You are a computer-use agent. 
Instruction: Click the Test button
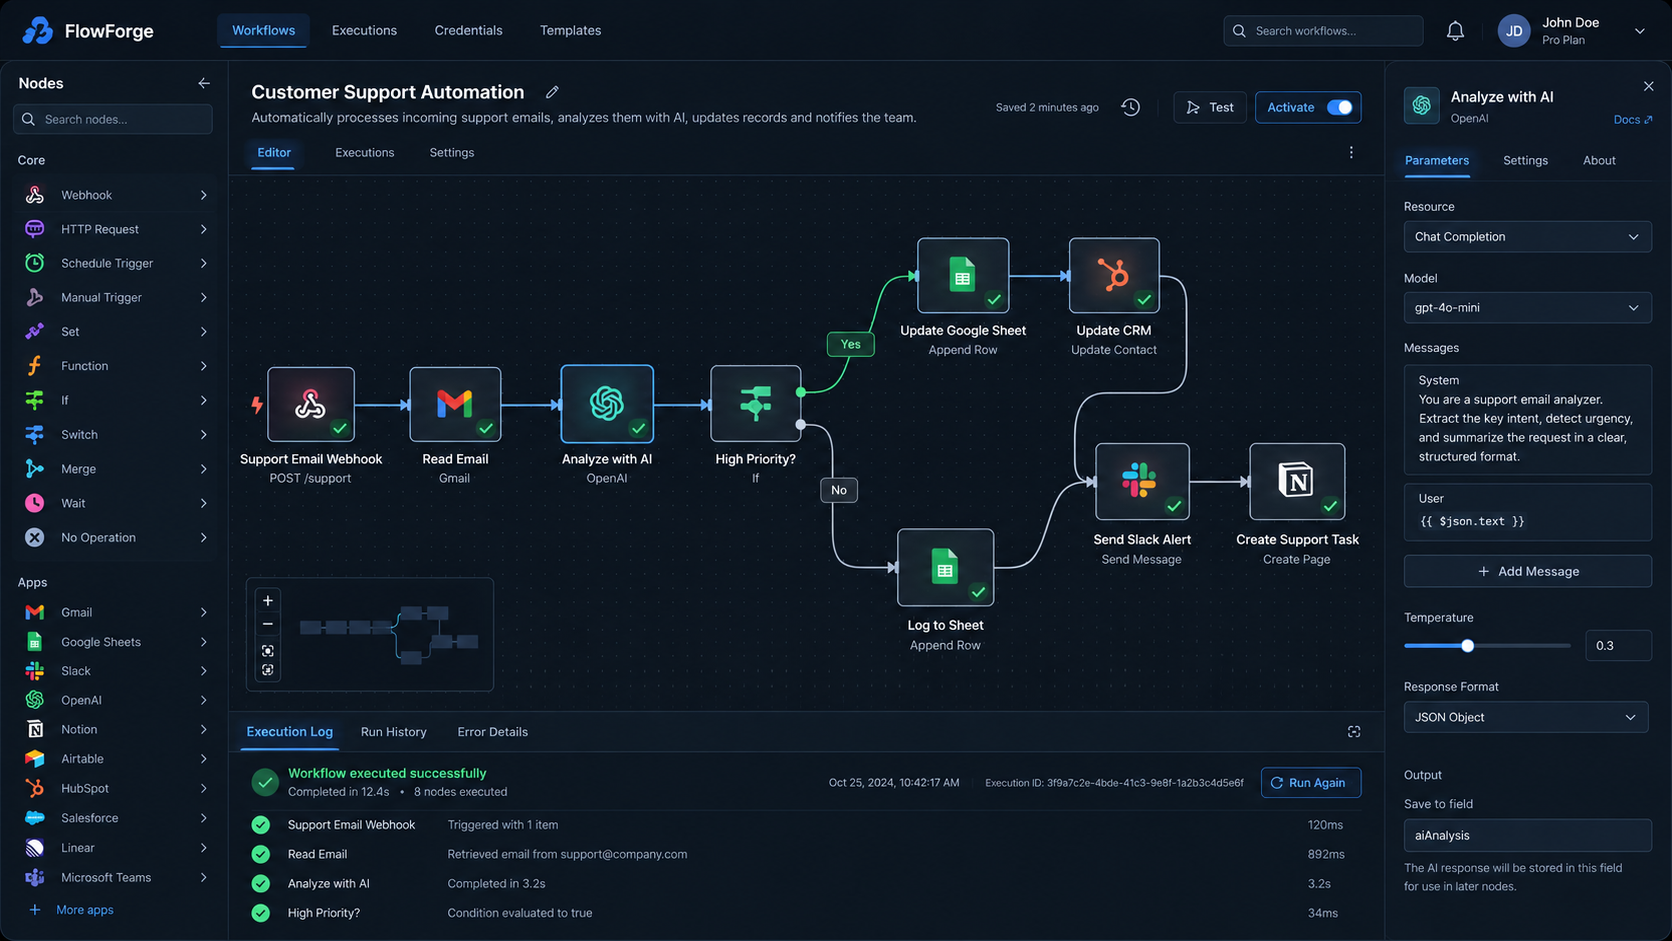coord(1210,107)
